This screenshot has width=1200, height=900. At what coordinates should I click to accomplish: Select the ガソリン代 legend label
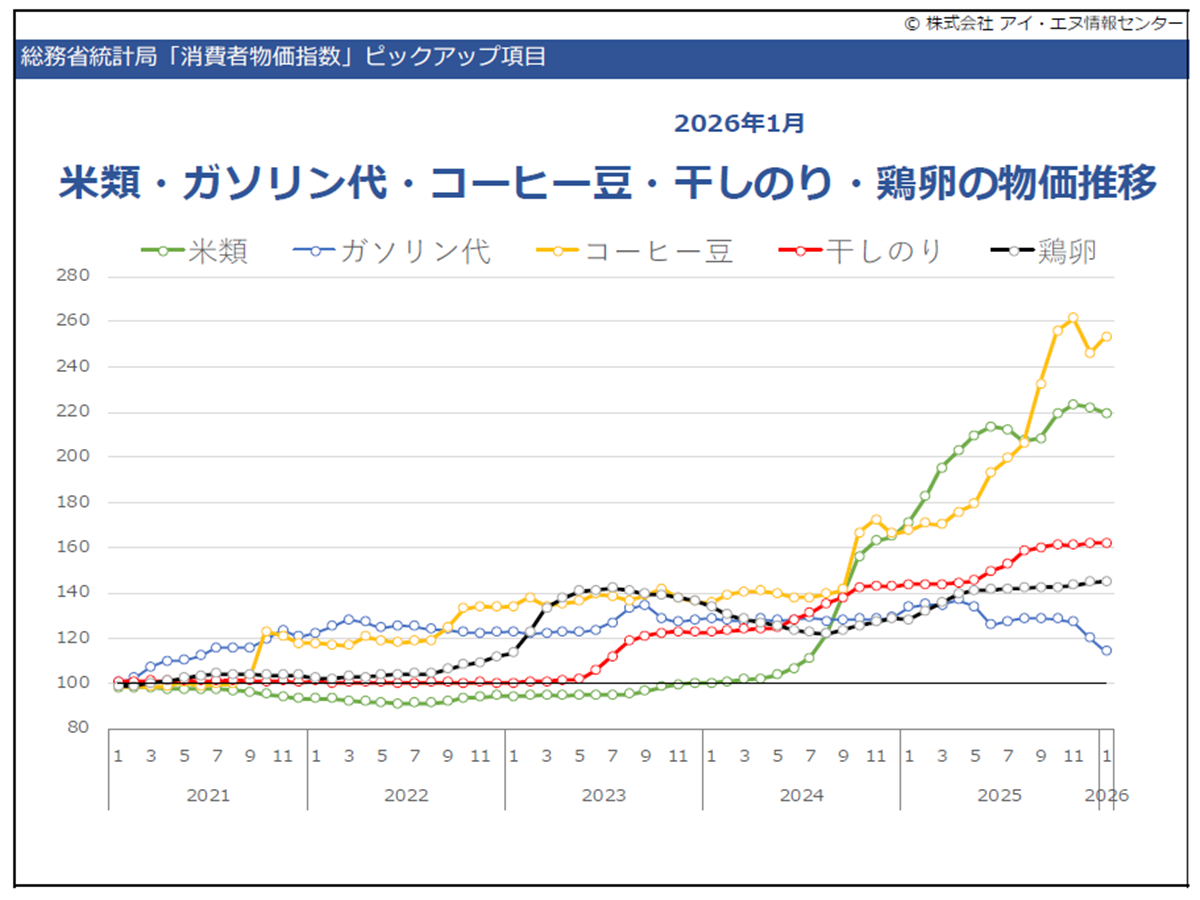[416, 251]
